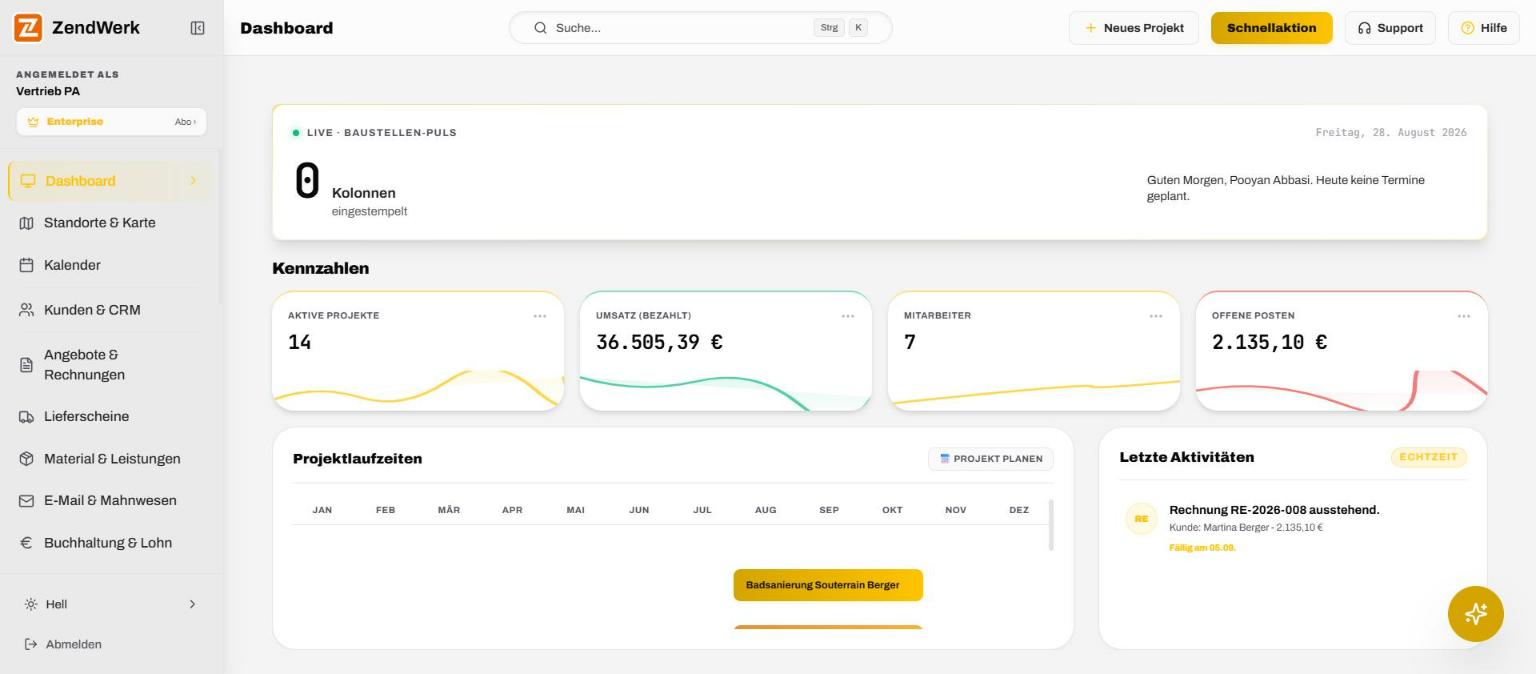Open the Abo subscription link
The width and height of the screenshot is (1536, 674).
point(186,122)
